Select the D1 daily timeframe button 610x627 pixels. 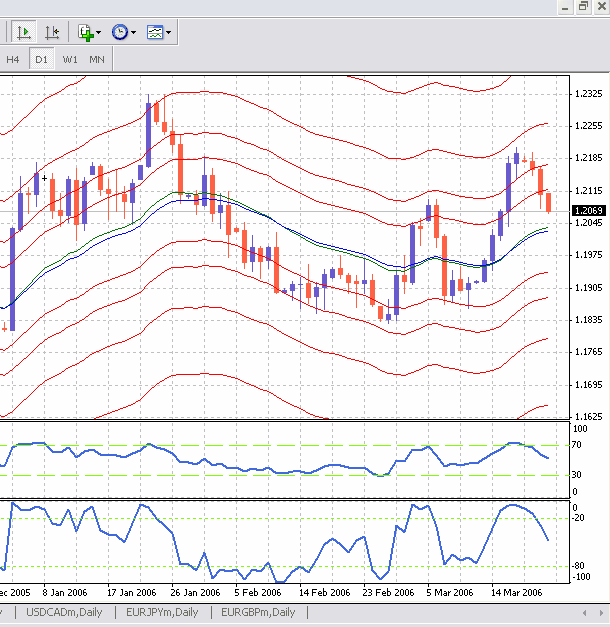[41, 59]
